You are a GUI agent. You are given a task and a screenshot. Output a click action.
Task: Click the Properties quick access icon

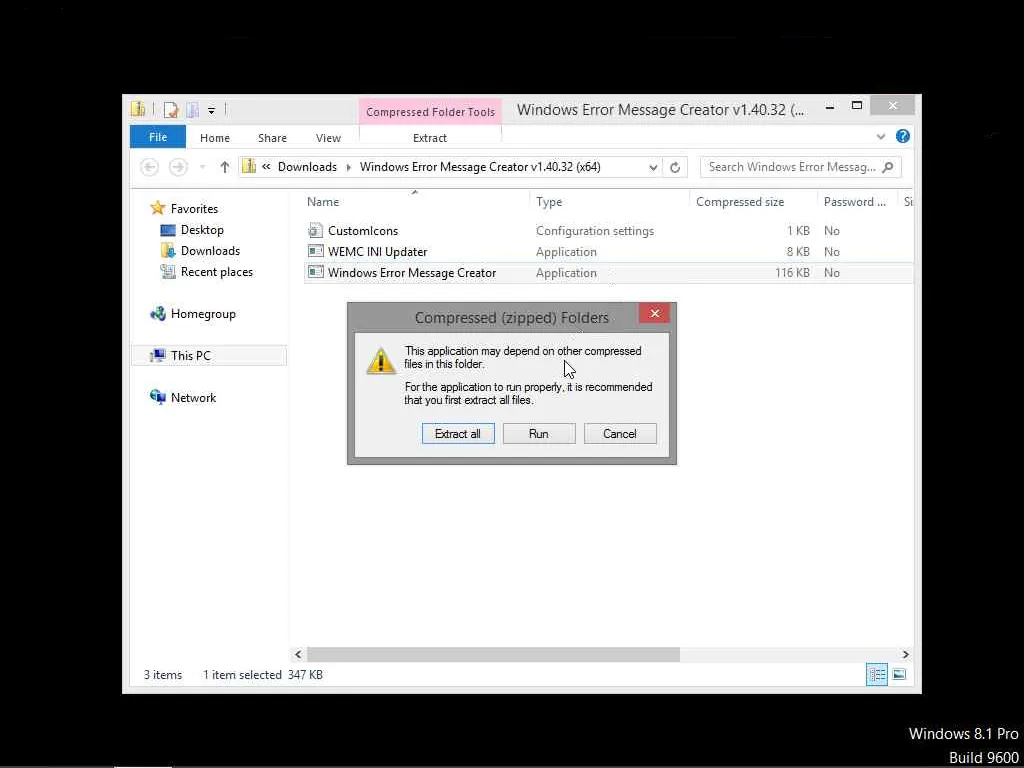pos(171,110)
